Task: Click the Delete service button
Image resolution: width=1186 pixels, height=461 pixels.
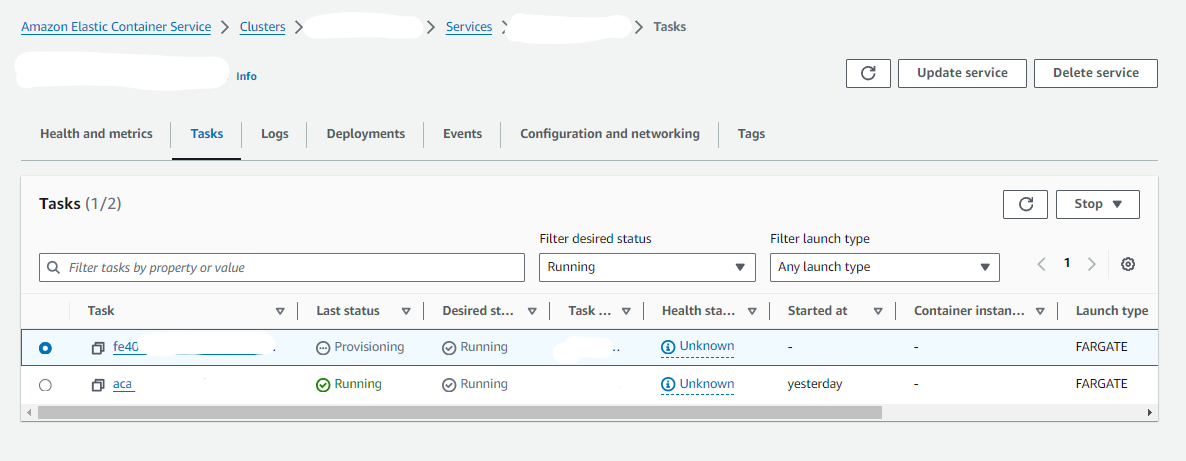Action: [x=1095, y=73]
